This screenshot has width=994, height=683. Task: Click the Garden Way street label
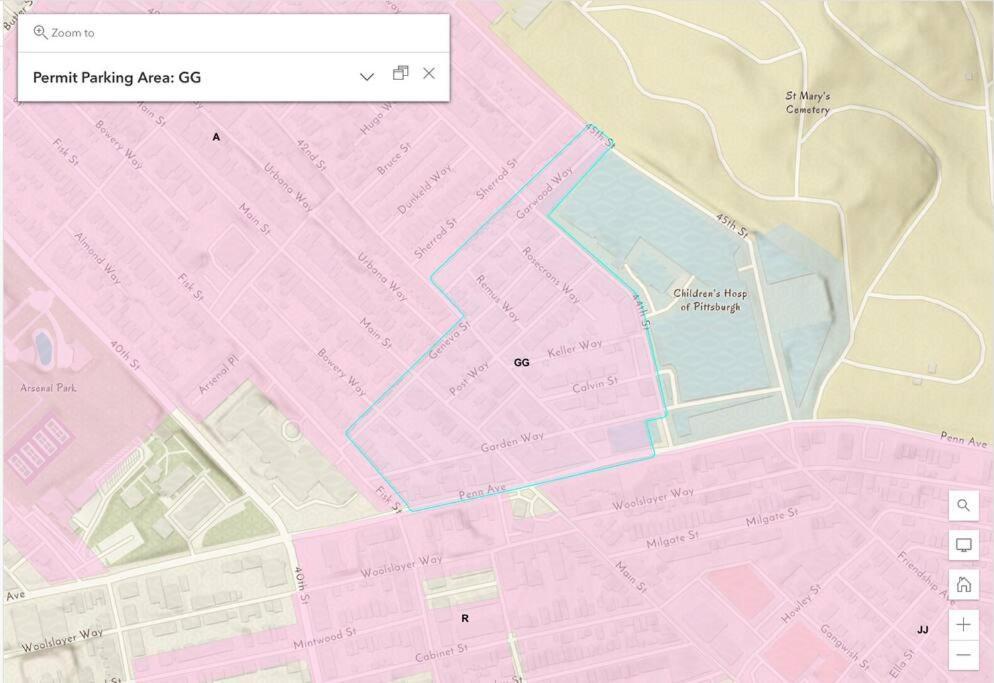512,442
